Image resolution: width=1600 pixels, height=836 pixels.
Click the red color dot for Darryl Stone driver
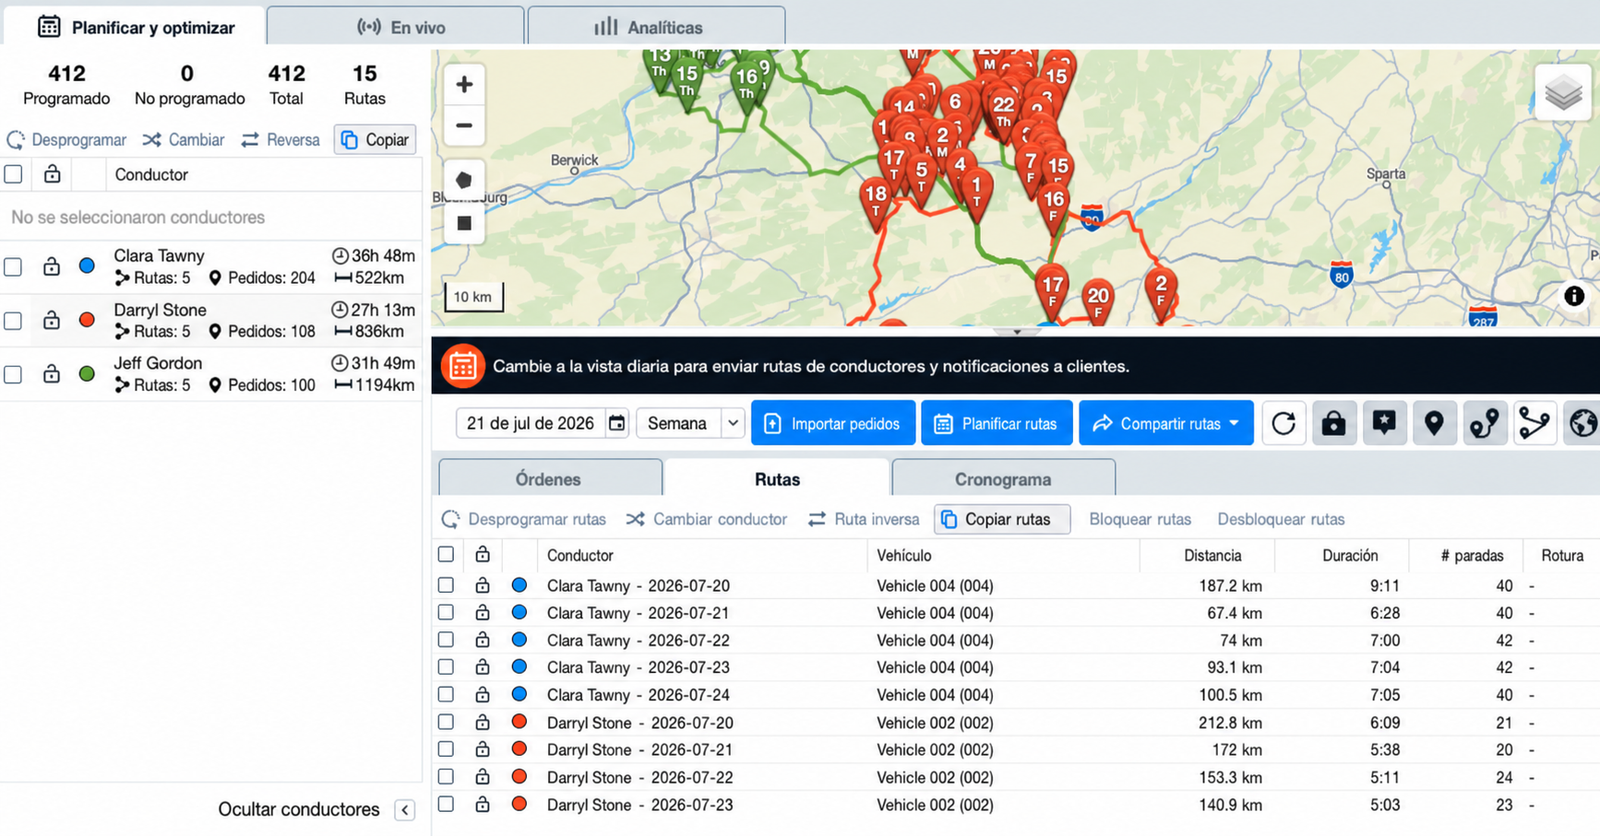click(87, 320)
